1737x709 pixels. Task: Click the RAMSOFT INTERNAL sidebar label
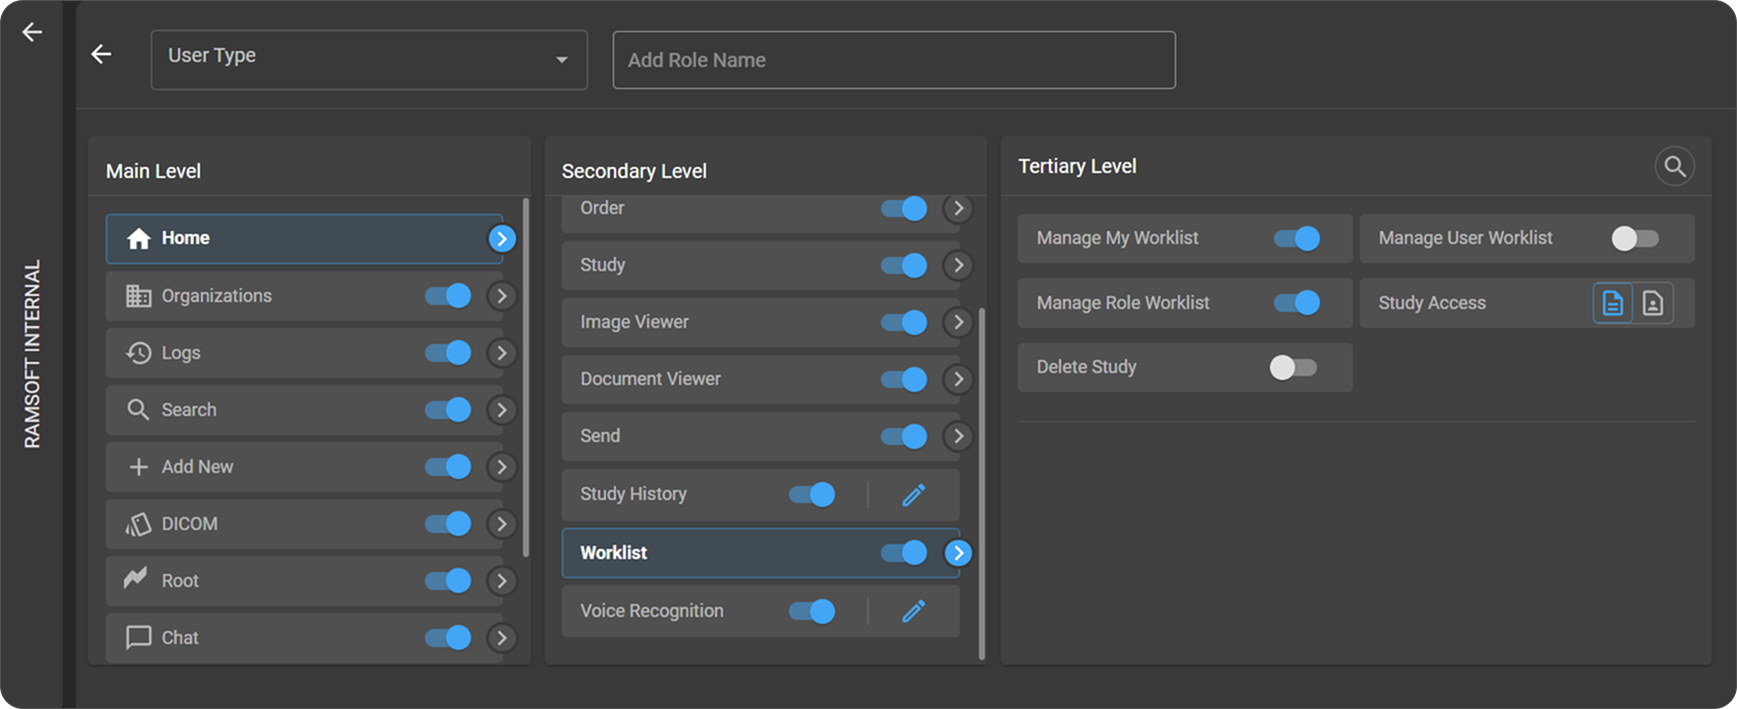point(33,354)
